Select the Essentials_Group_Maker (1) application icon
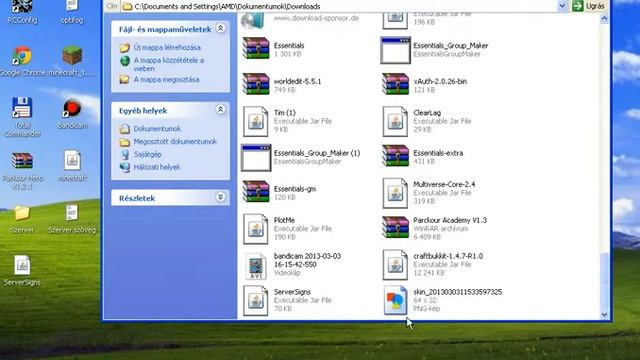This screenshot has height=360, width=640. pos(256,158)
